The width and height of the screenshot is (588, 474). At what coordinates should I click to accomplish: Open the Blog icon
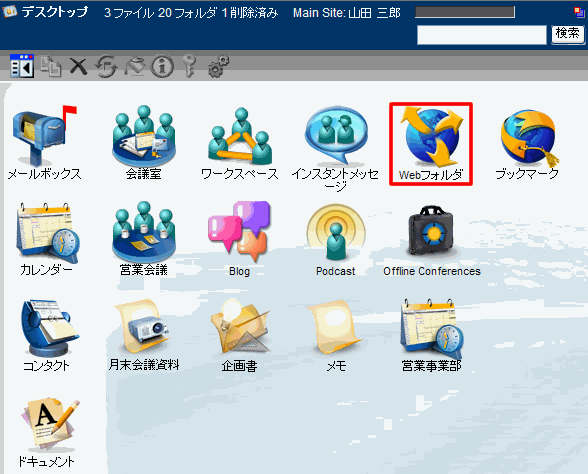[239, 231]
